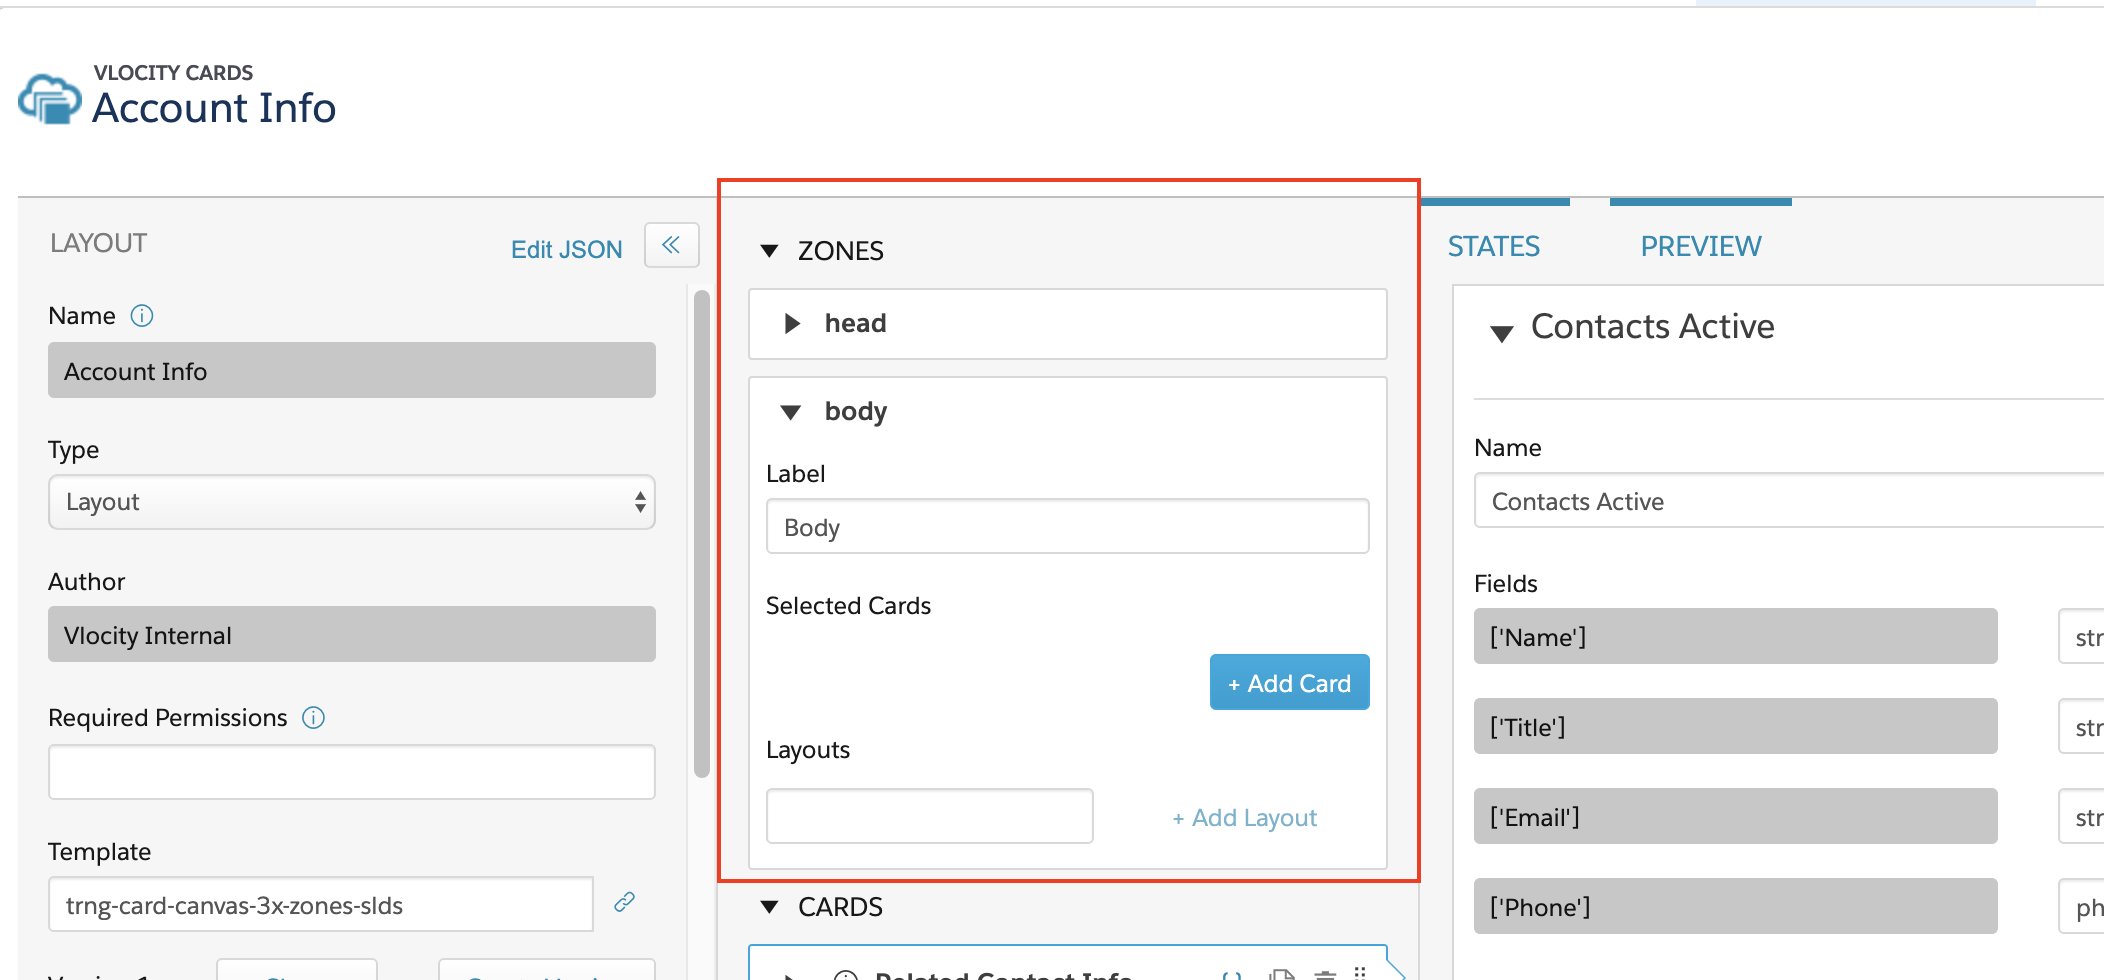This screenshot has width=2104, height=980.
Task: Click the body zone Label field
Action: pos(1068,526)
